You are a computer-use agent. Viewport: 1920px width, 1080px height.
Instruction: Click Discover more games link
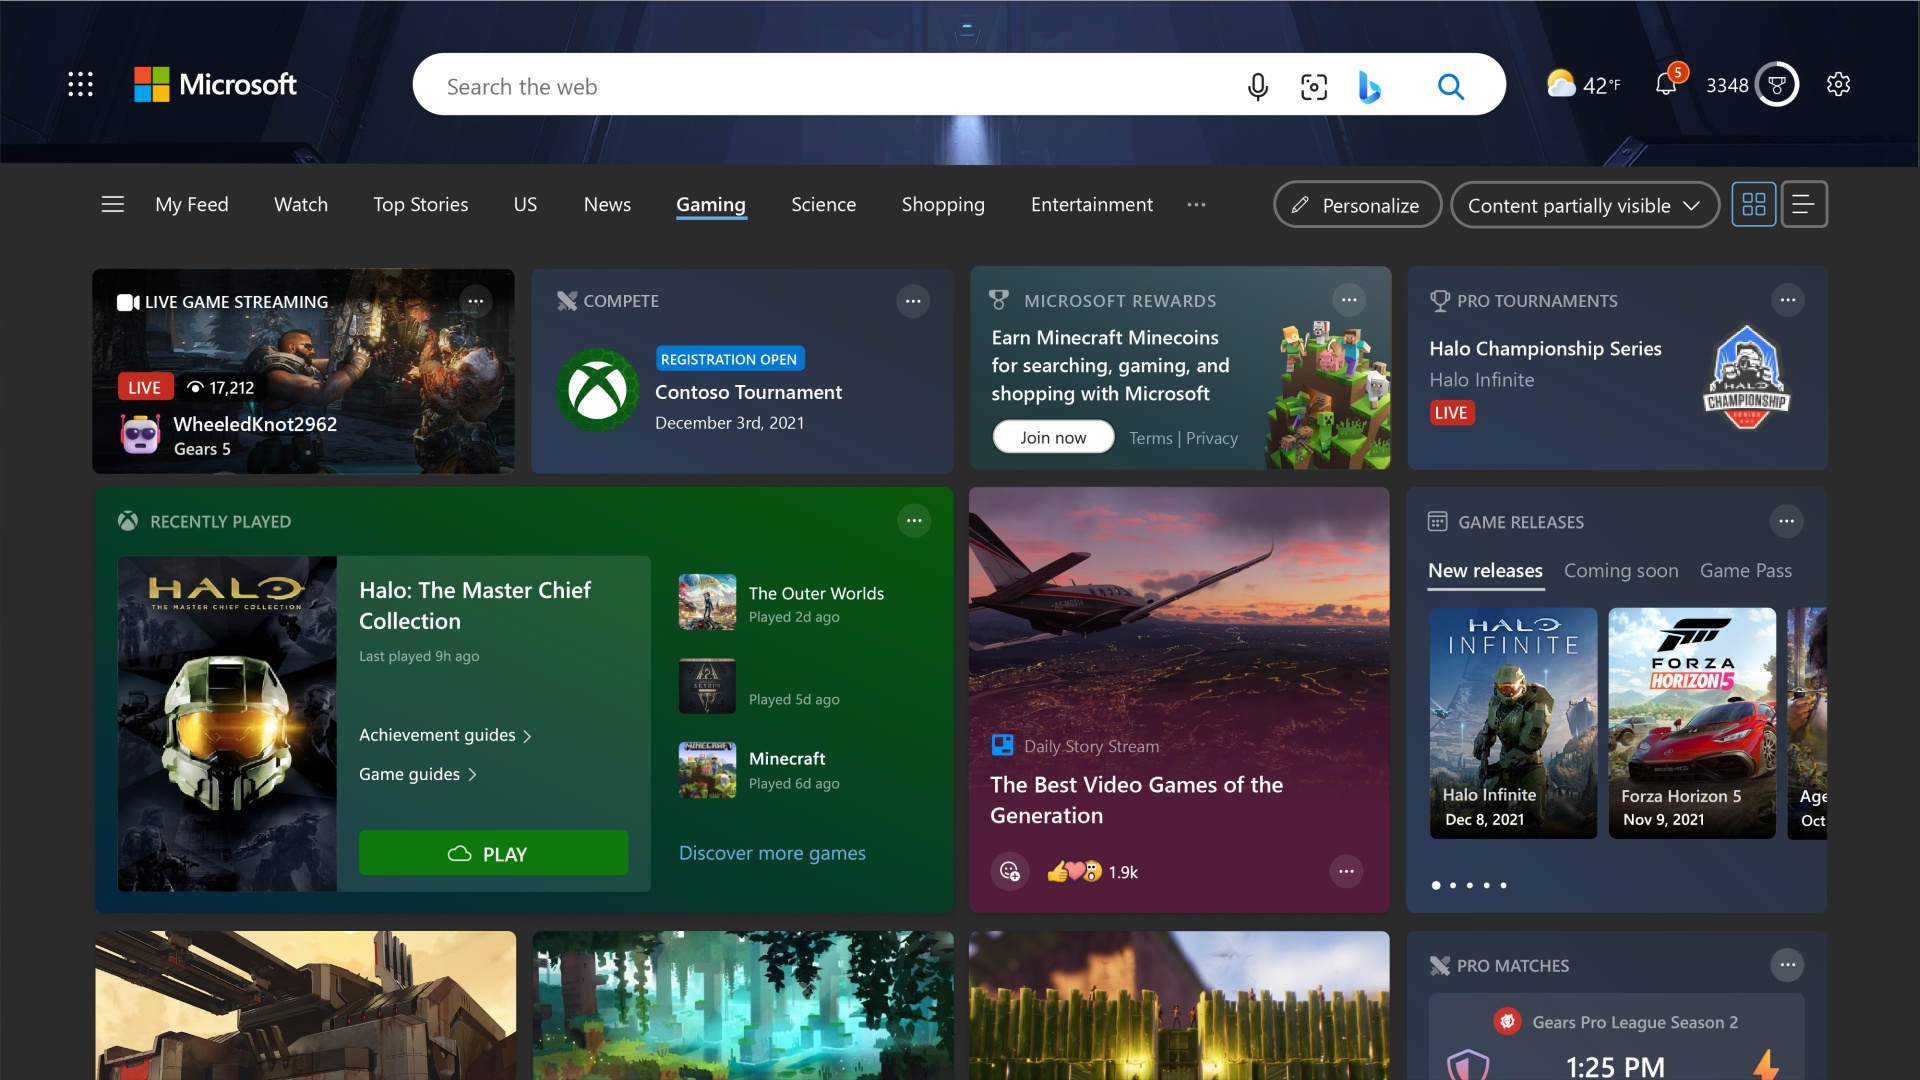pos(772,853)
